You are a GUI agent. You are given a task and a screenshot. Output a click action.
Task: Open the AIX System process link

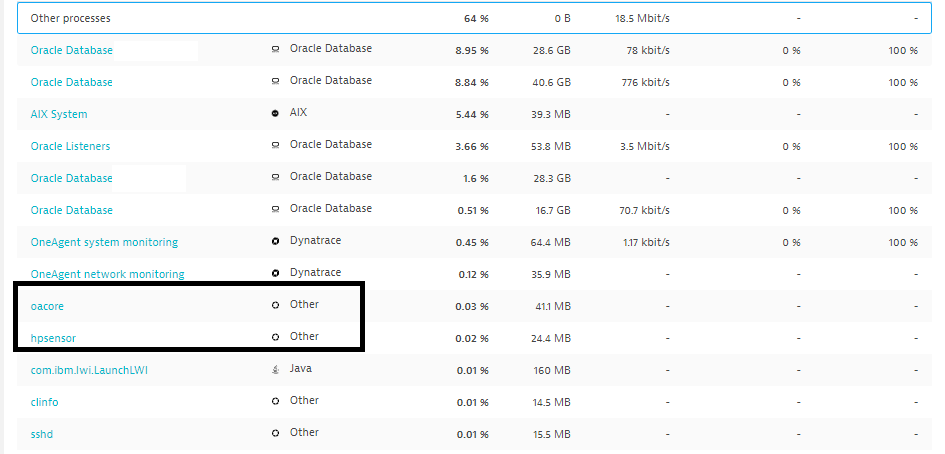point(59,114)
